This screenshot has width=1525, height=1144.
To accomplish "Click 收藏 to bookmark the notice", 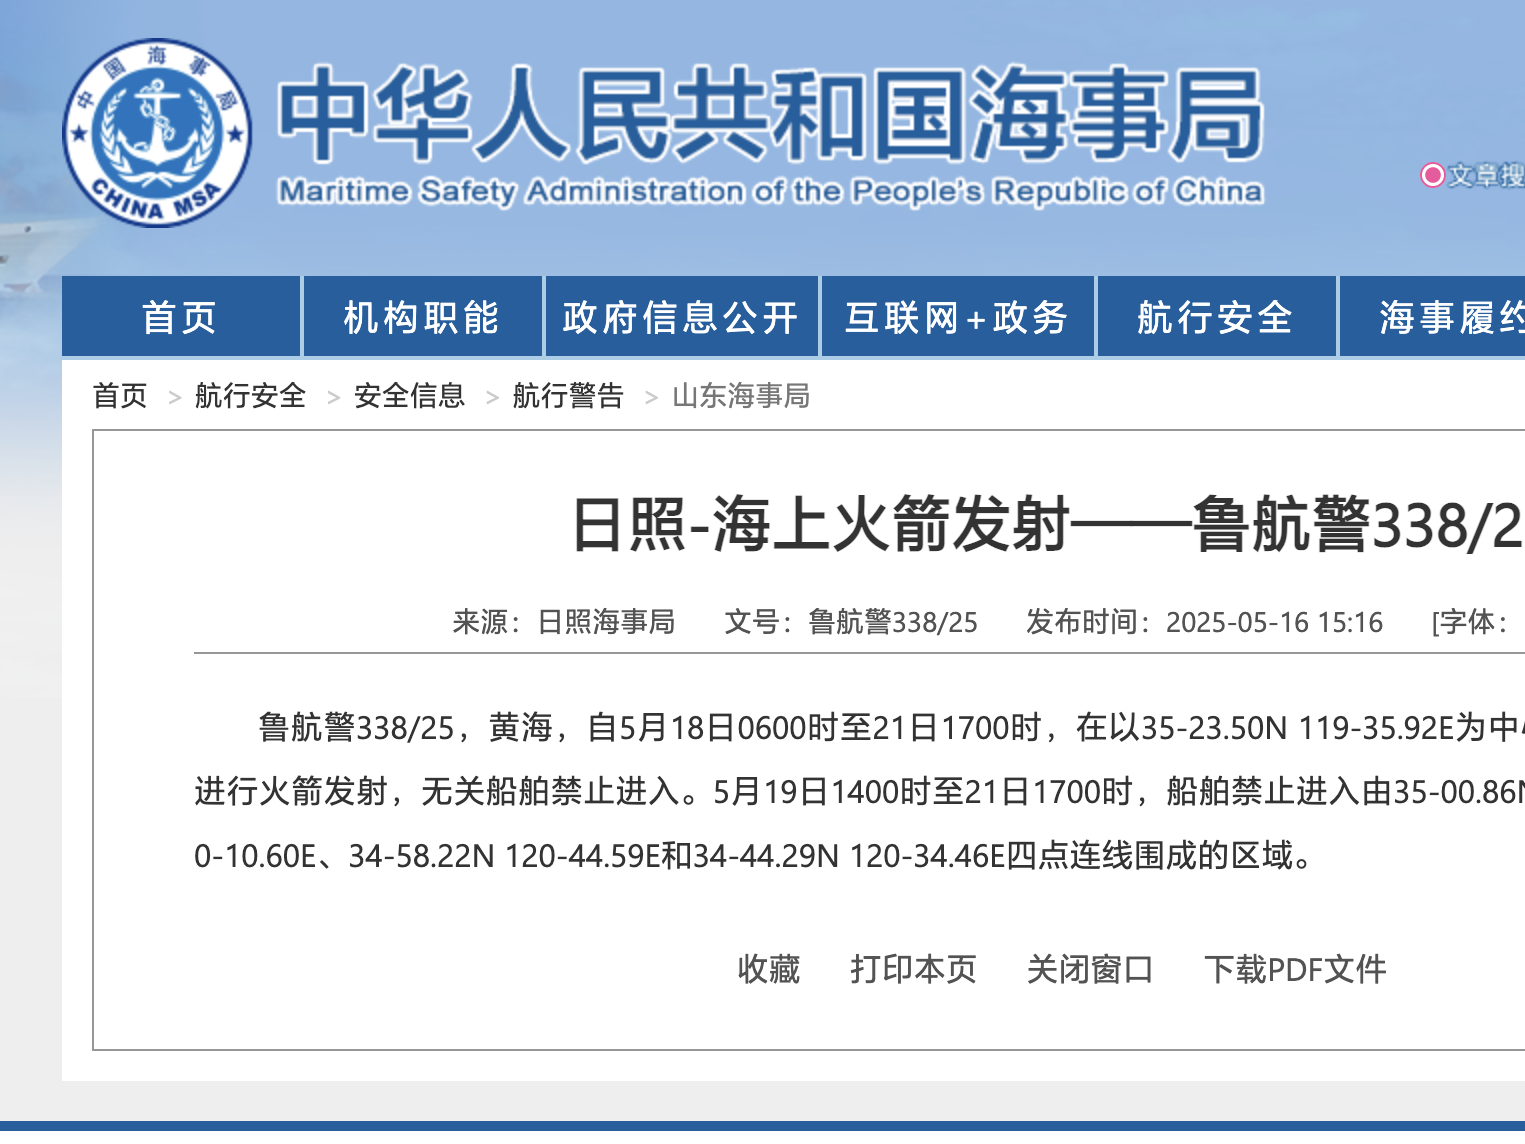I will (769, 969).
